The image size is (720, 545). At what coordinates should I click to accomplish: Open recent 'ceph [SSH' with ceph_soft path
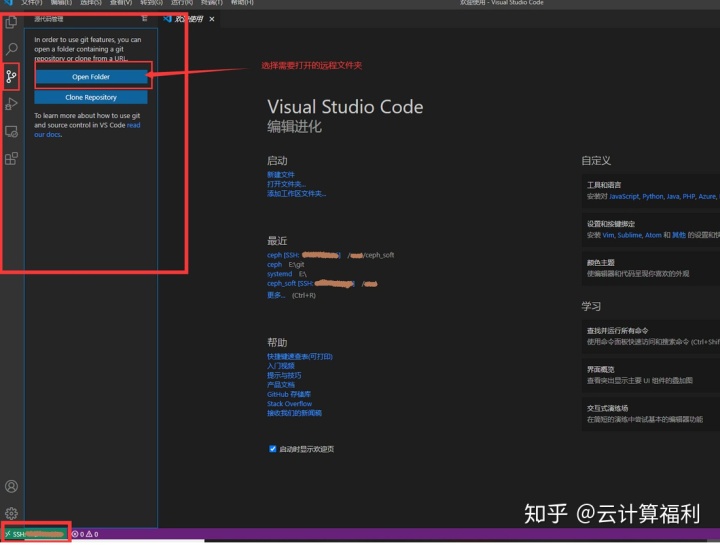(304, 255)
